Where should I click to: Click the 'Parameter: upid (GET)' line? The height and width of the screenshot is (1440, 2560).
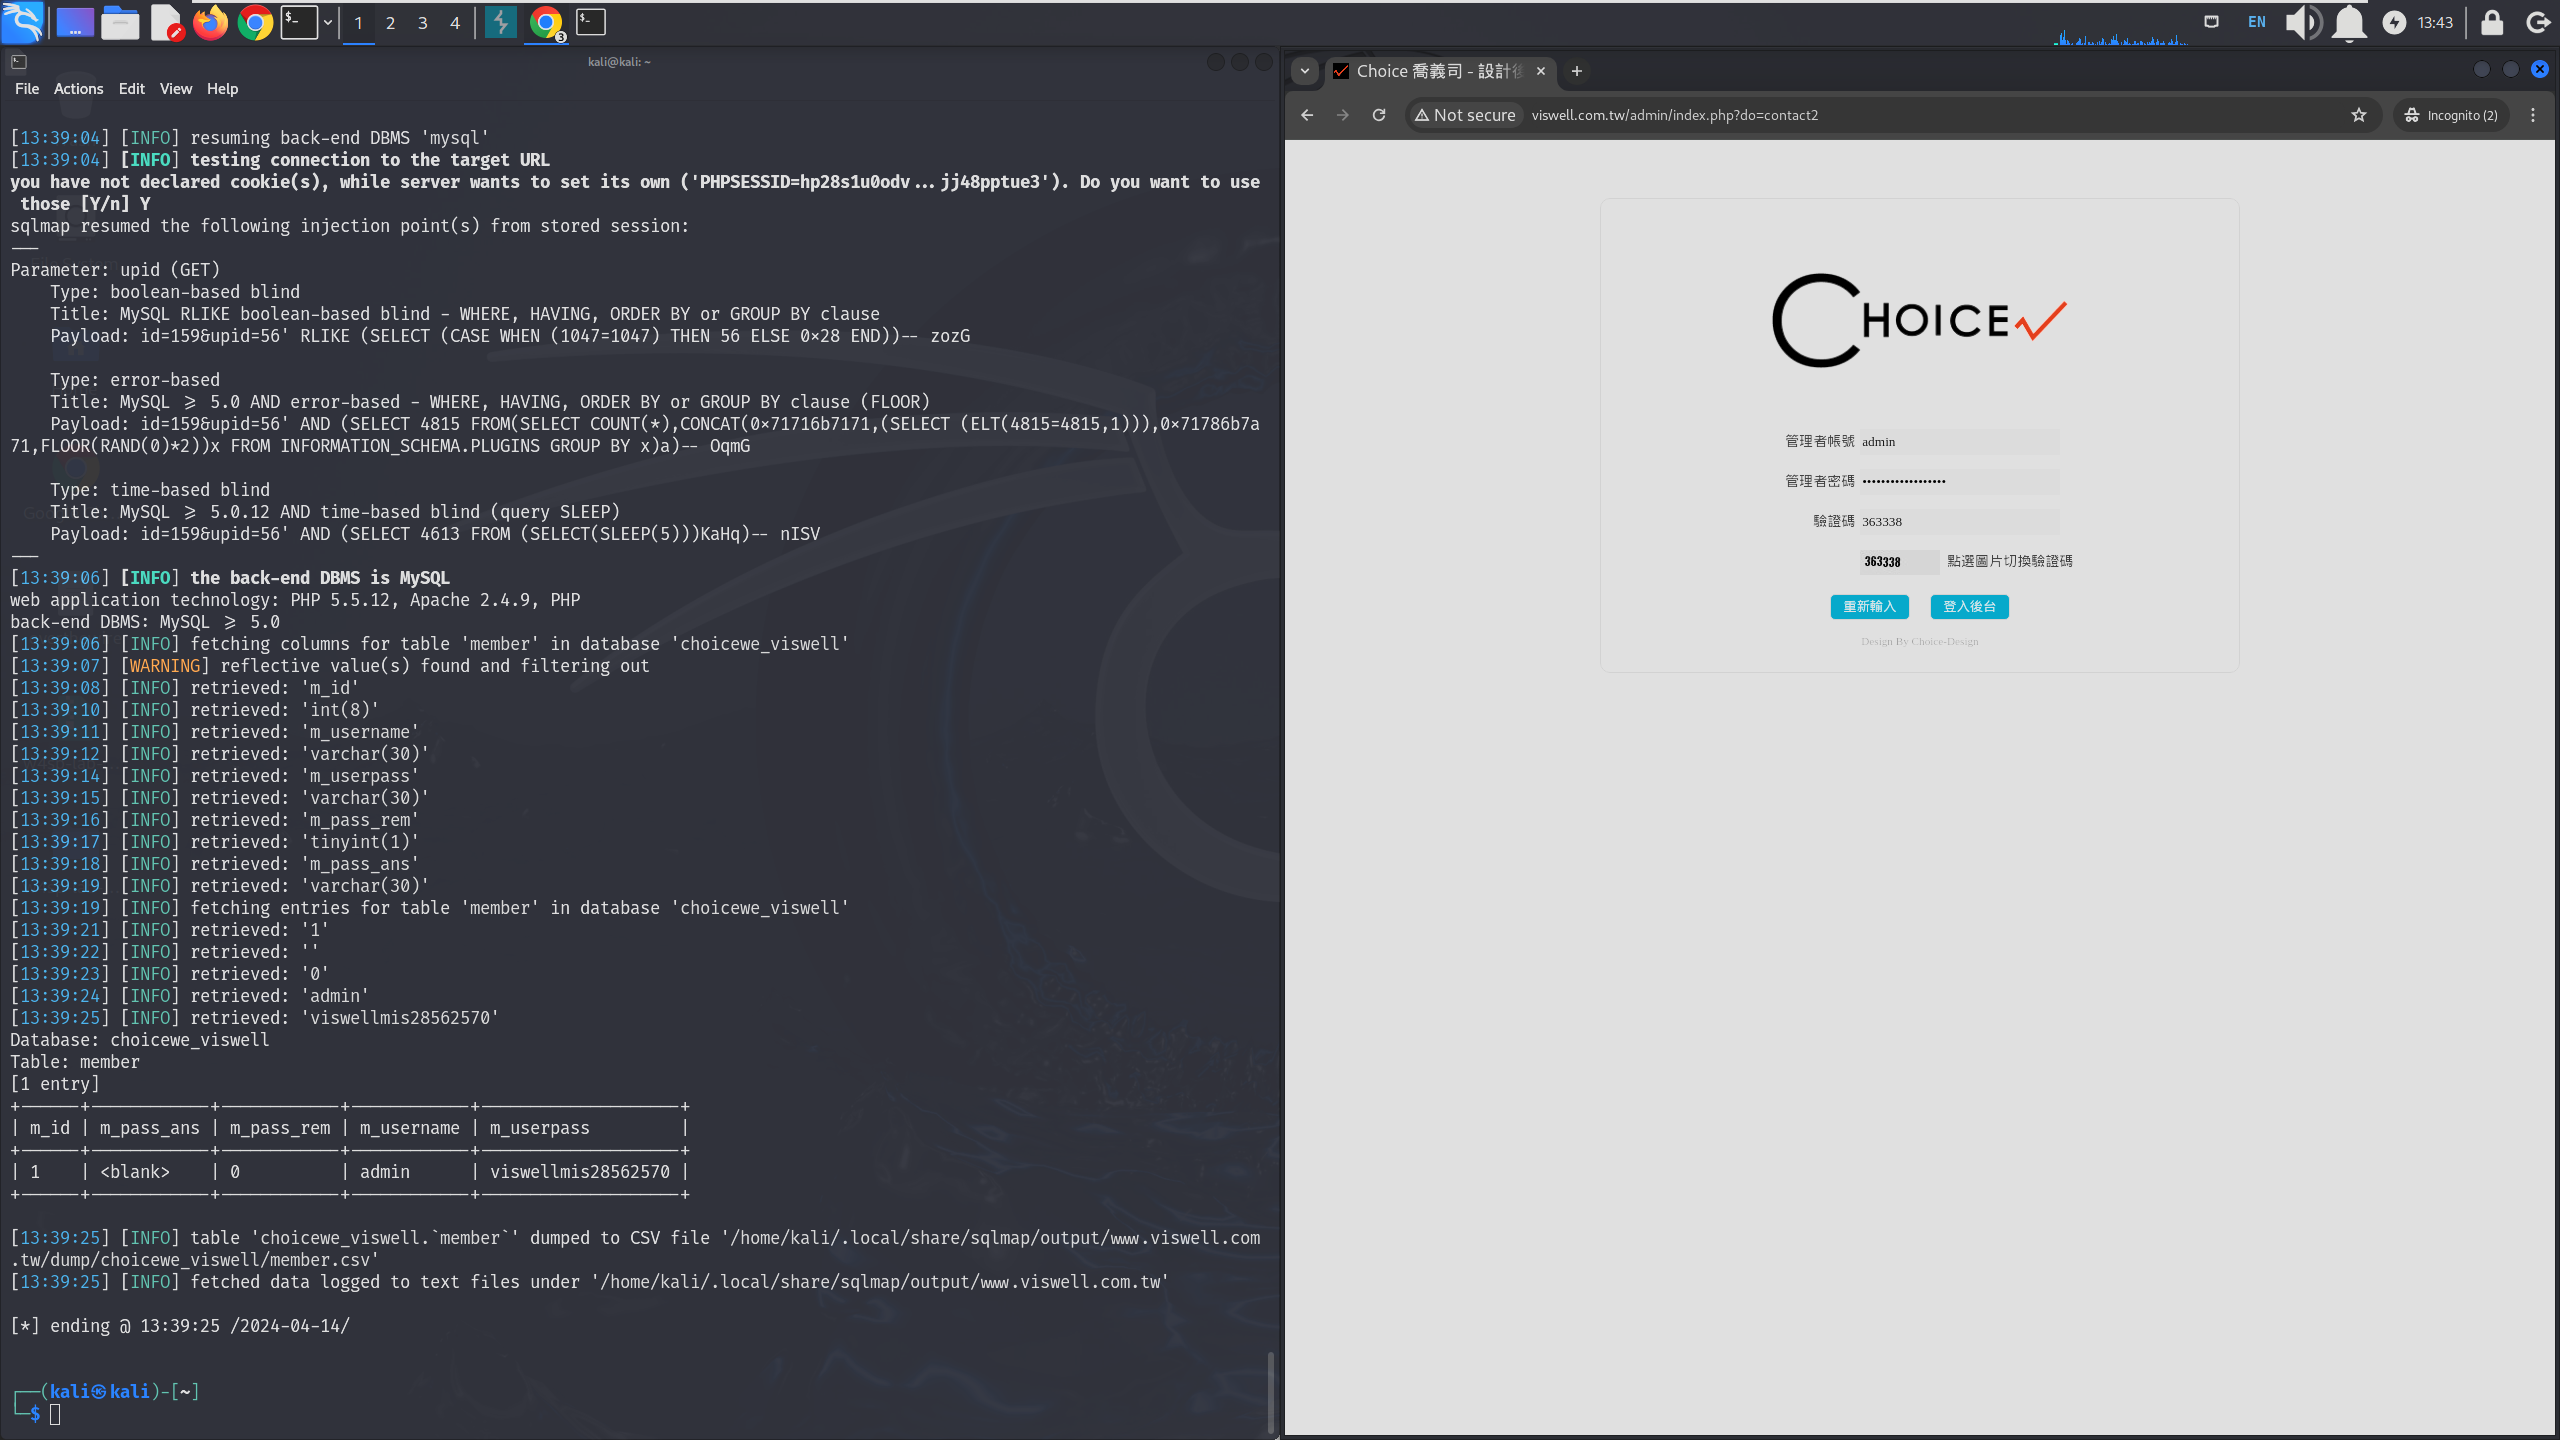[115, 270]
